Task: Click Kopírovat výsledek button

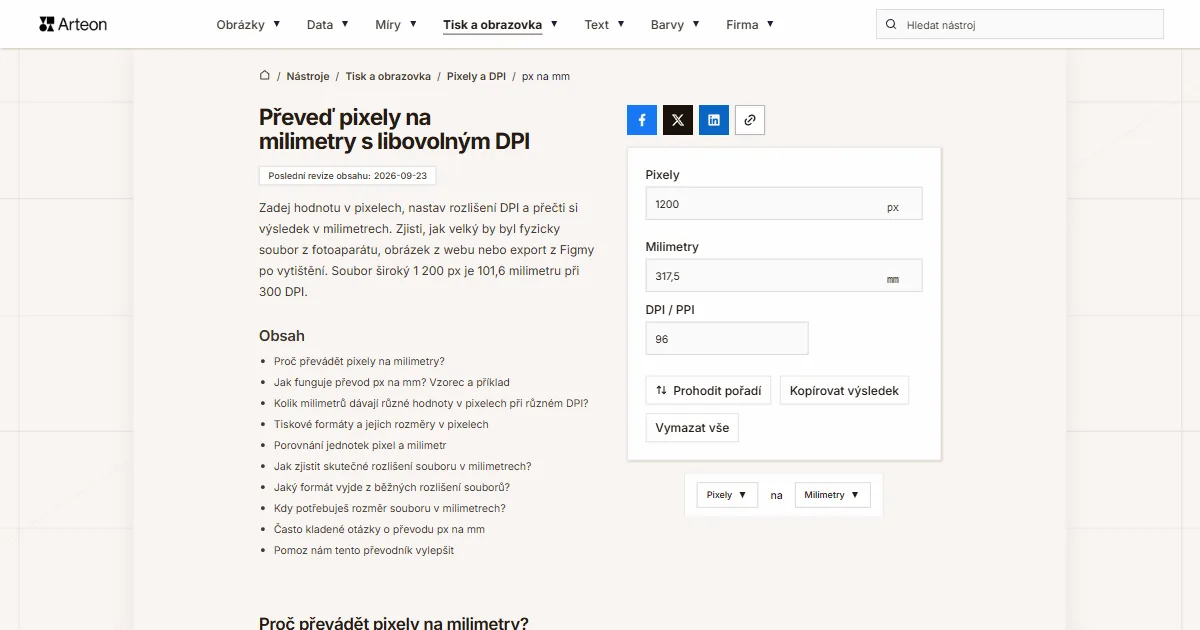Action: click(x=844, y=391)
